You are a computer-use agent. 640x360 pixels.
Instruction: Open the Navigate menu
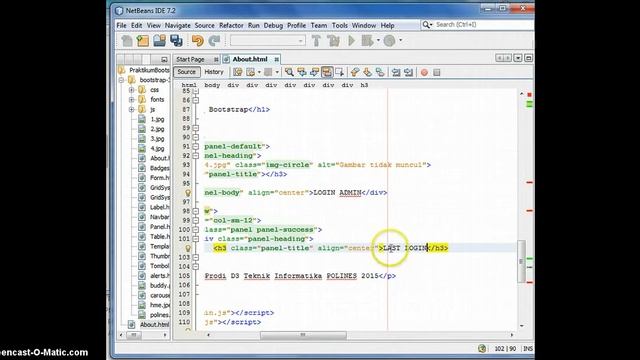pyautogui.click(x=178, y=25)
